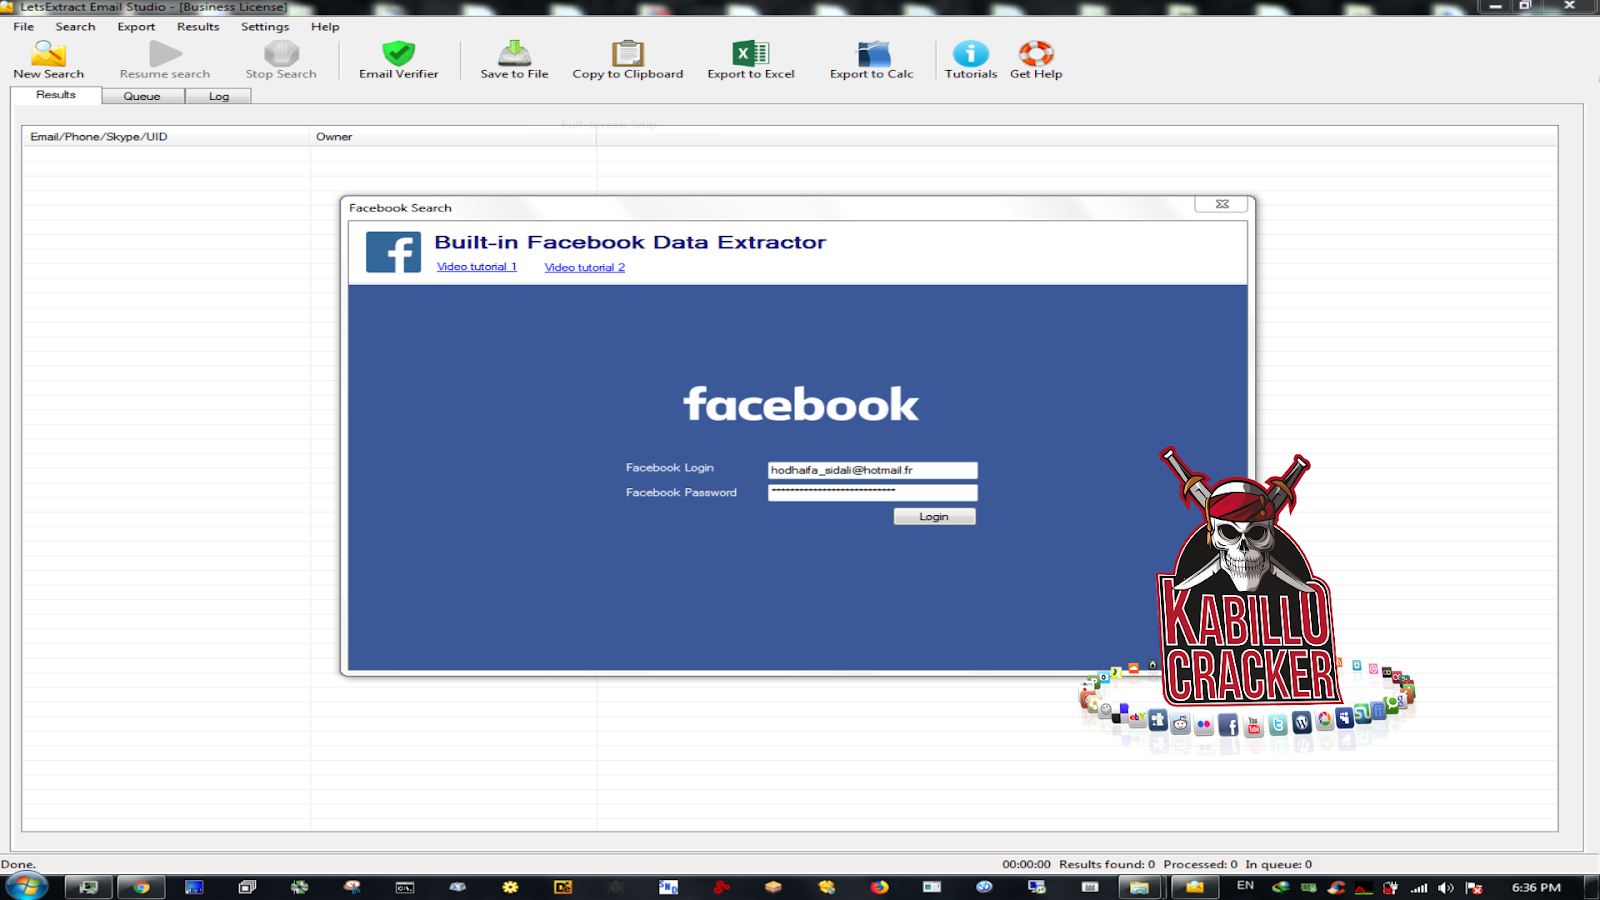
Task: Open the Email Verifier tool
Action: point(398,59)
